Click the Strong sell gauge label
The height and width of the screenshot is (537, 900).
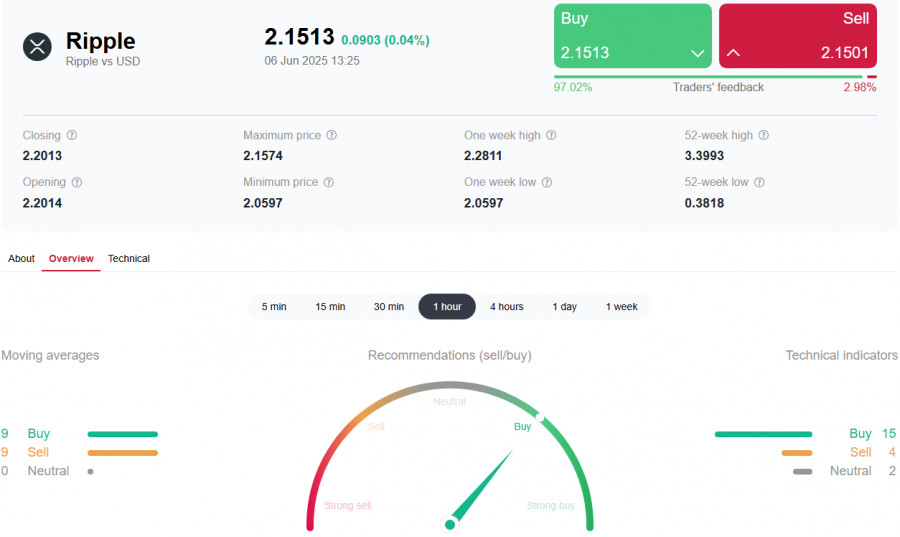pyautogui.click(x=348, y=506)
